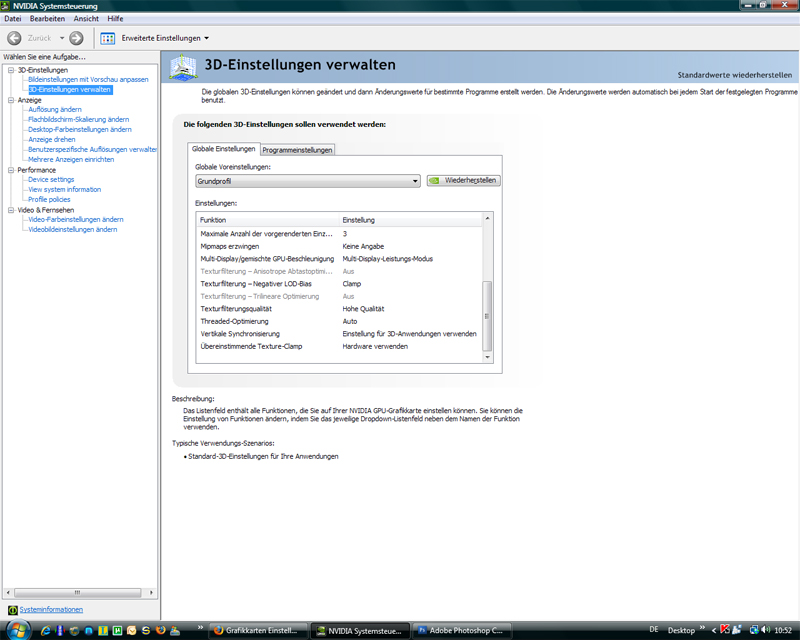Open the Erweiterte Einstellungen dropdown arrow
This screenshot has width=800, height=640.
(207, 38)
